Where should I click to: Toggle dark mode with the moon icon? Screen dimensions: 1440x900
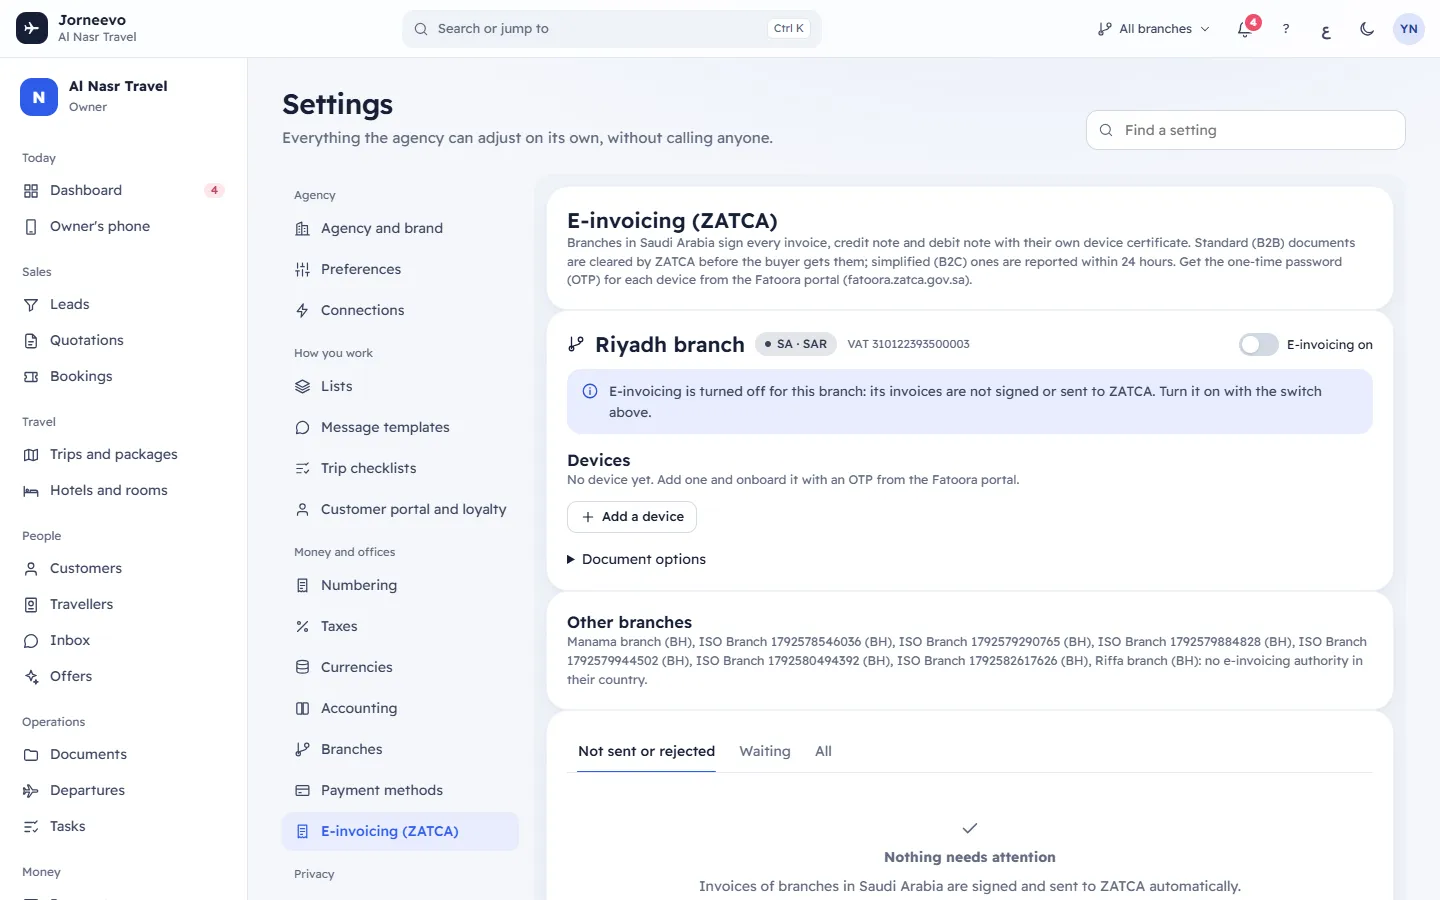pos(1367,29)
